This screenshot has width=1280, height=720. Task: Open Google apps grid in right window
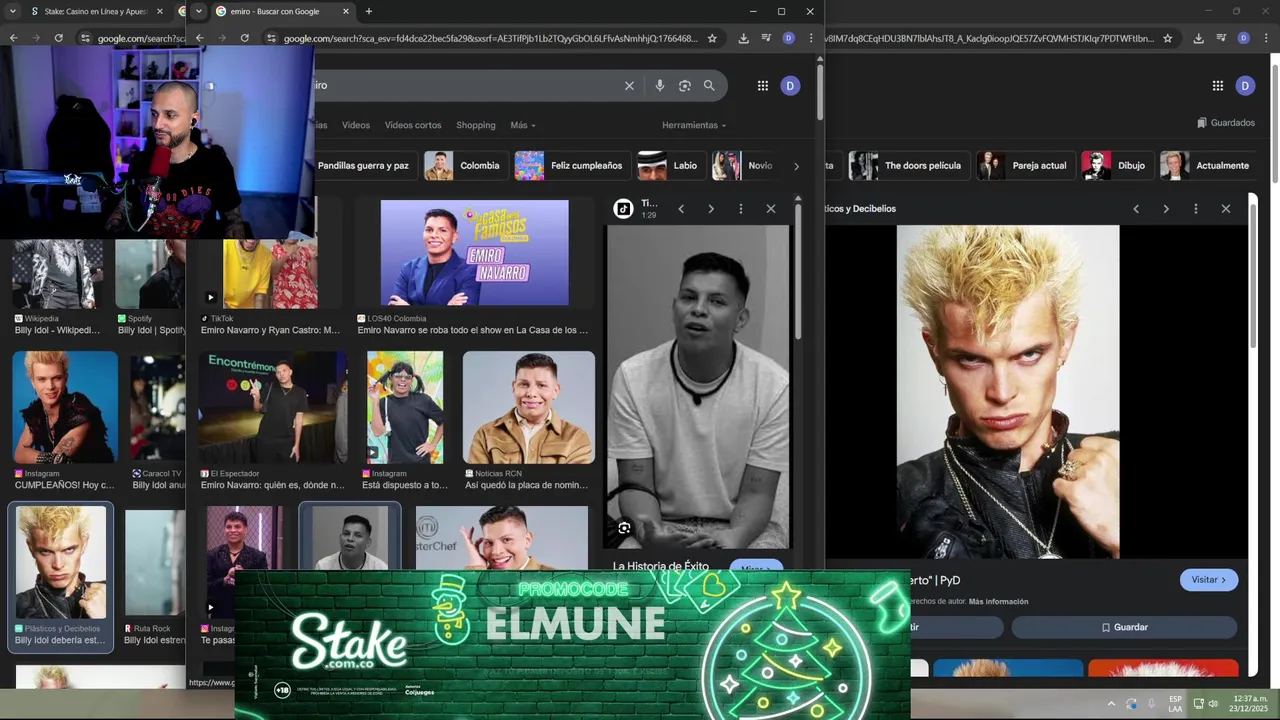point(1218,86)
